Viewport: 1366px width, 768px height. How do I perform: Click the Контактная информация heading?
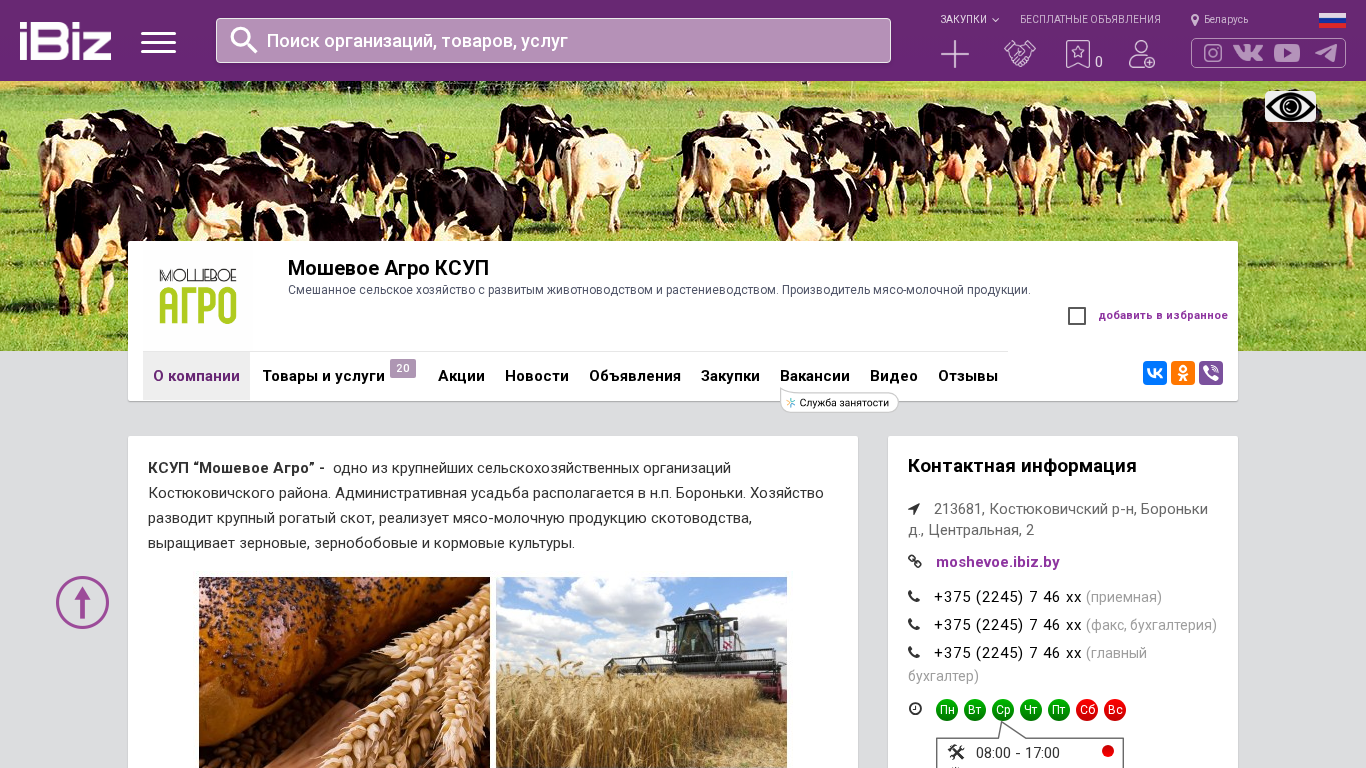(x=1022, y=466)
